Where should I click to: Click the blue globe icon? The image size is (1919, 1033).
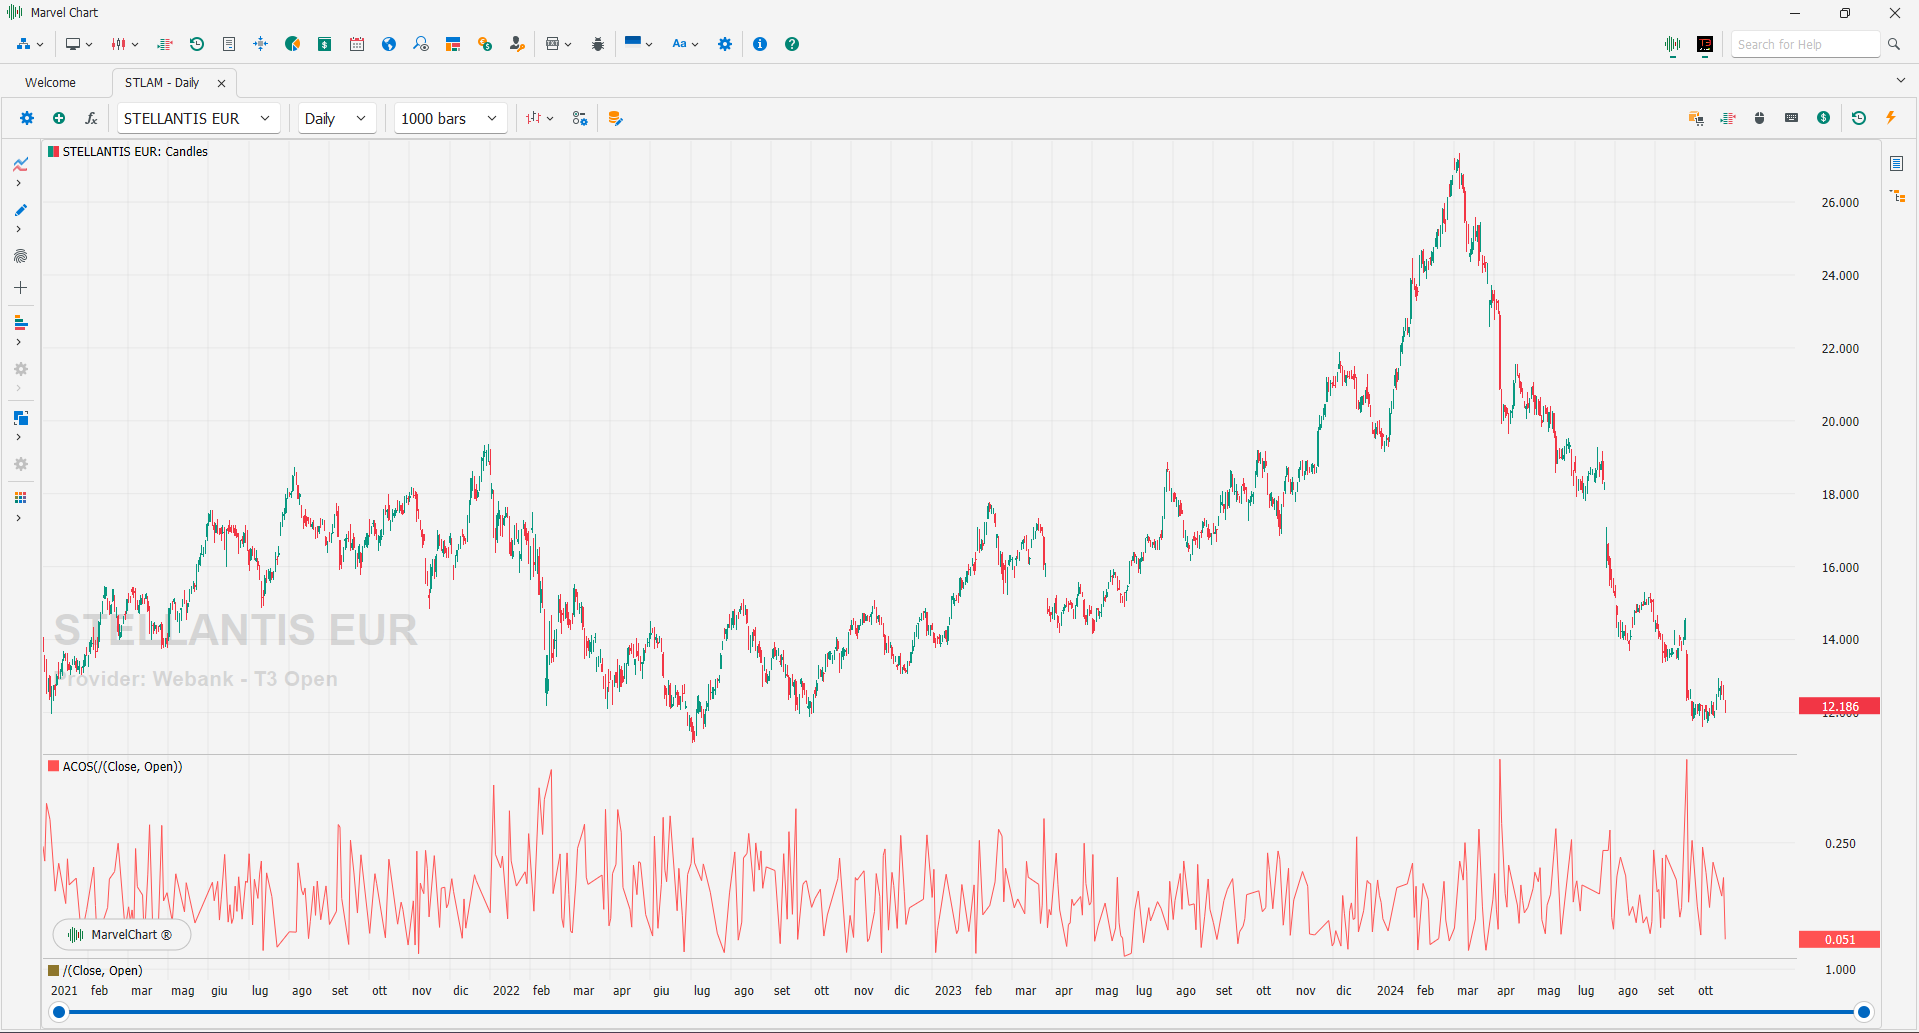pos(389,44)
